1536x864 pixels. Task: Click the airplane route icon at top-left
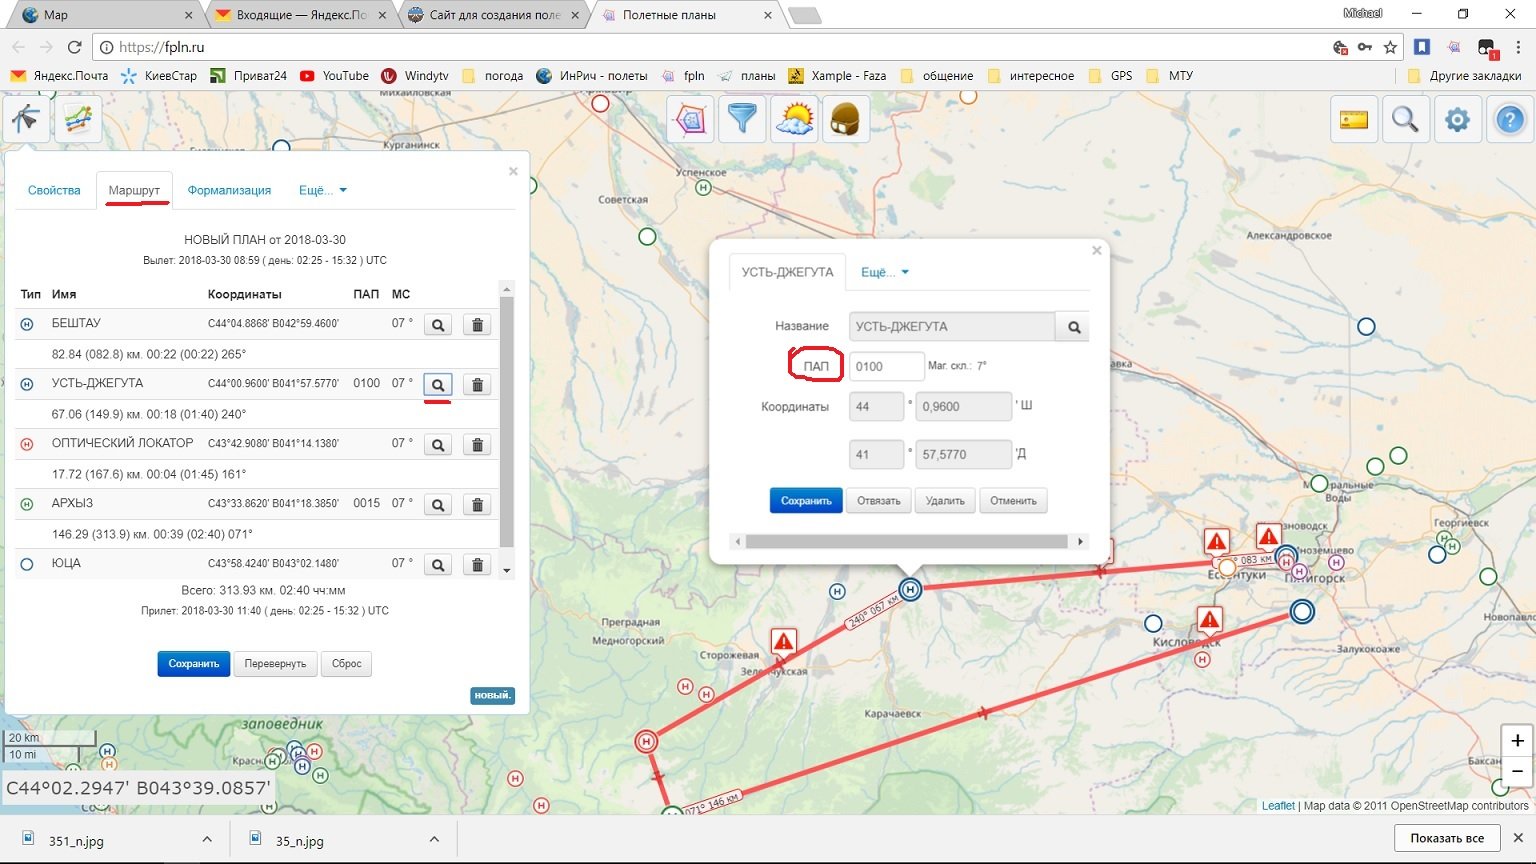[x=26, y=120]
